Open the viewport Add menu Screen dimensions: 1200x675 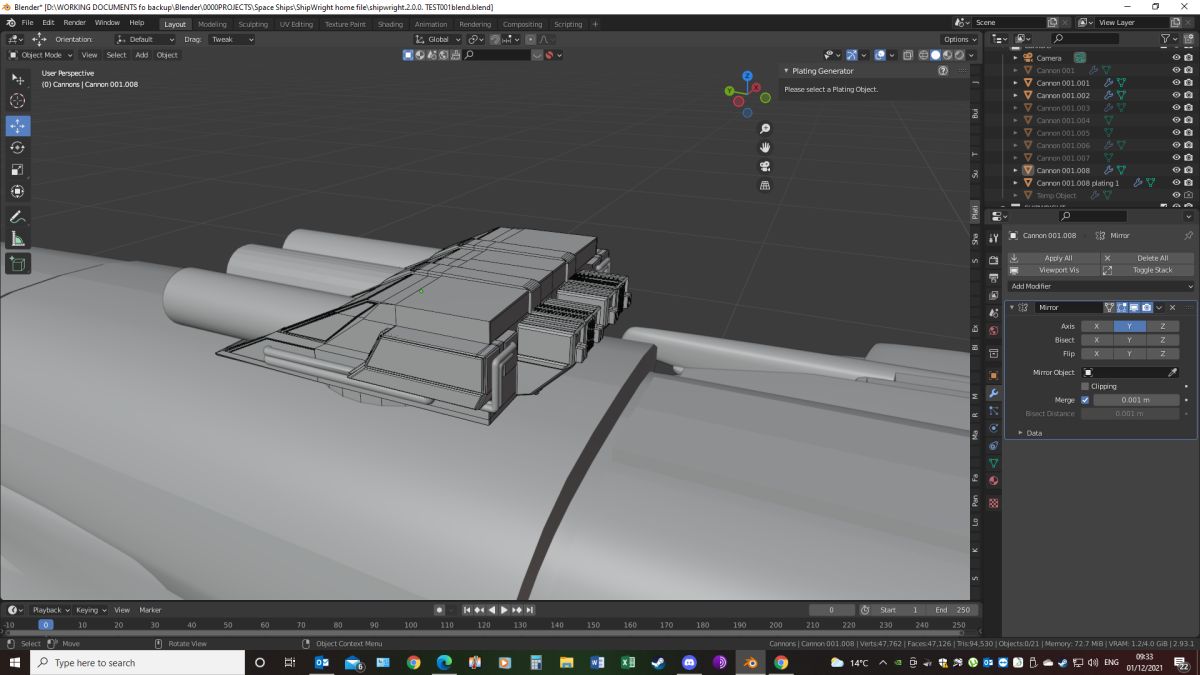coord(142,55)
